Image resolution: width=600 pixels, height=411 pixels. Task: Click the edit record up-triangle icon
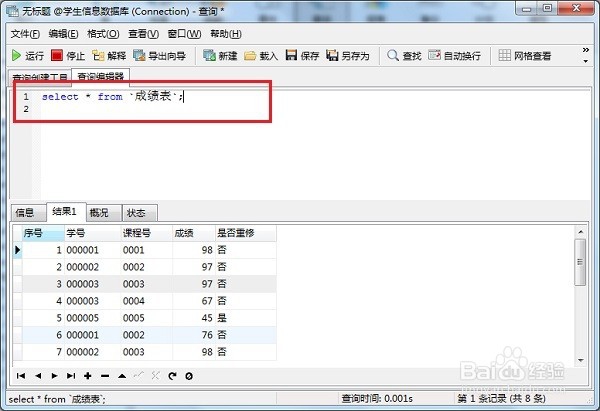(122, 376)
